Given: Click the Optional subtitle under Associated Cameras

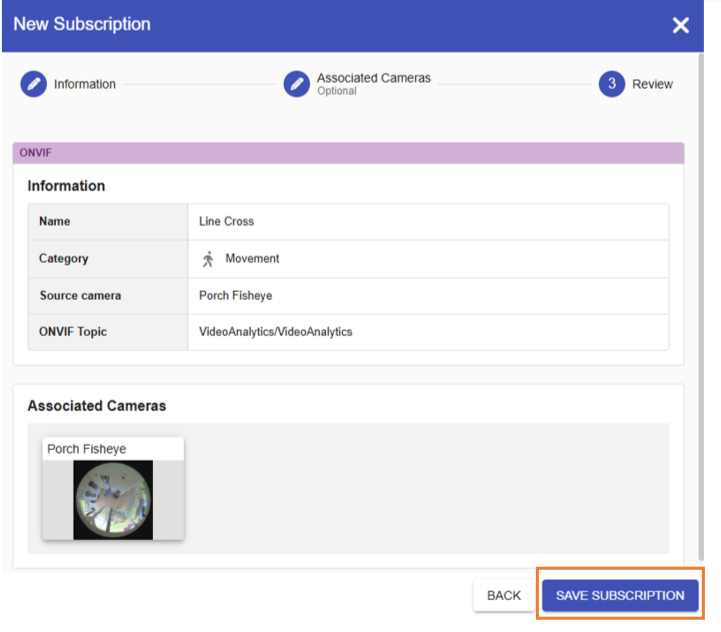Looking at the screenshot, I should (337, 91).
